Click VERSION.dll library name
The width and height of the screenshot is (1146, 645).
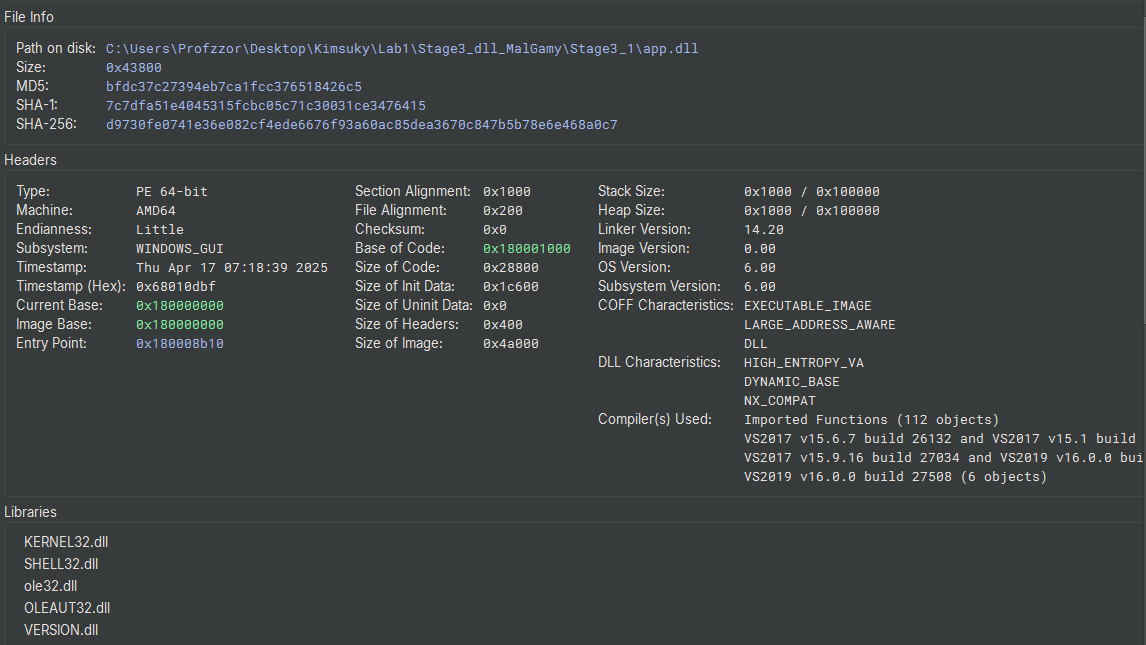60,629
